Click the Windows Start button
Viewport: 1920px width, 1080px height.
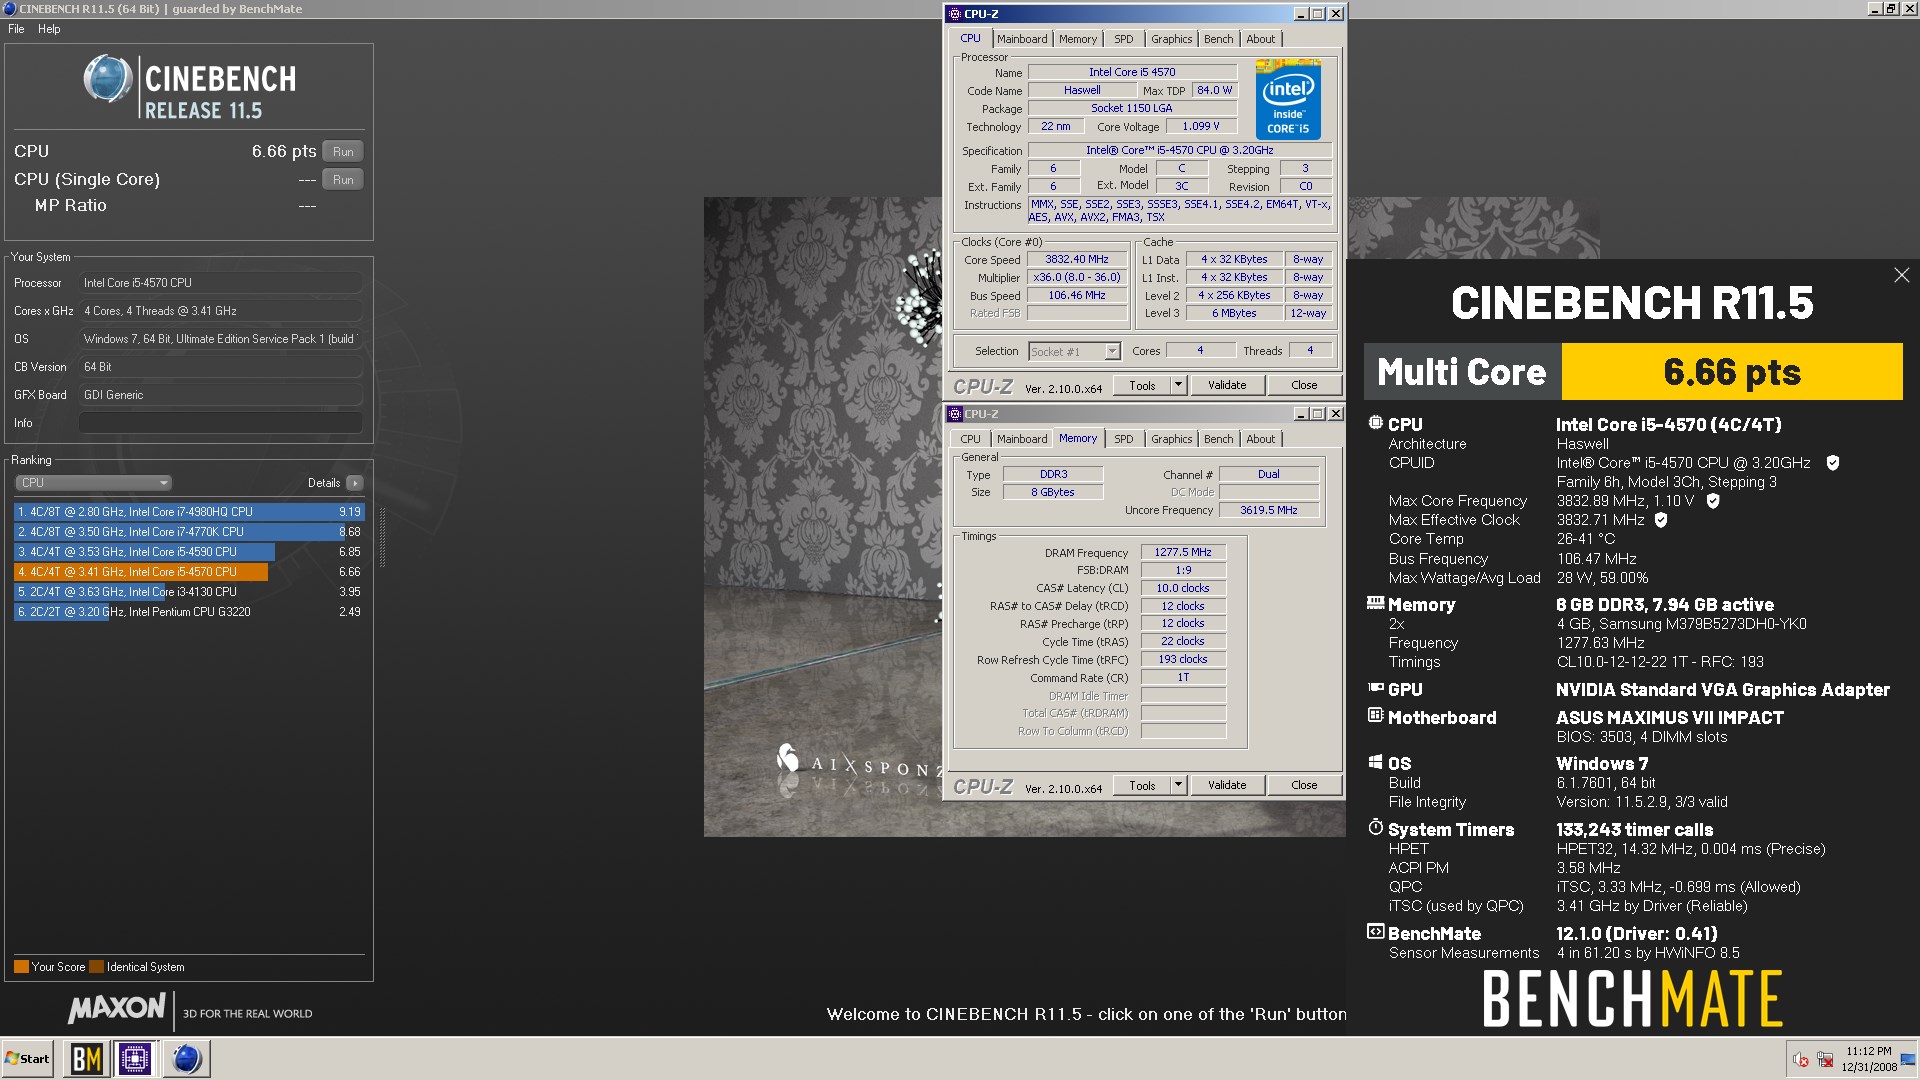point(28,1058)
